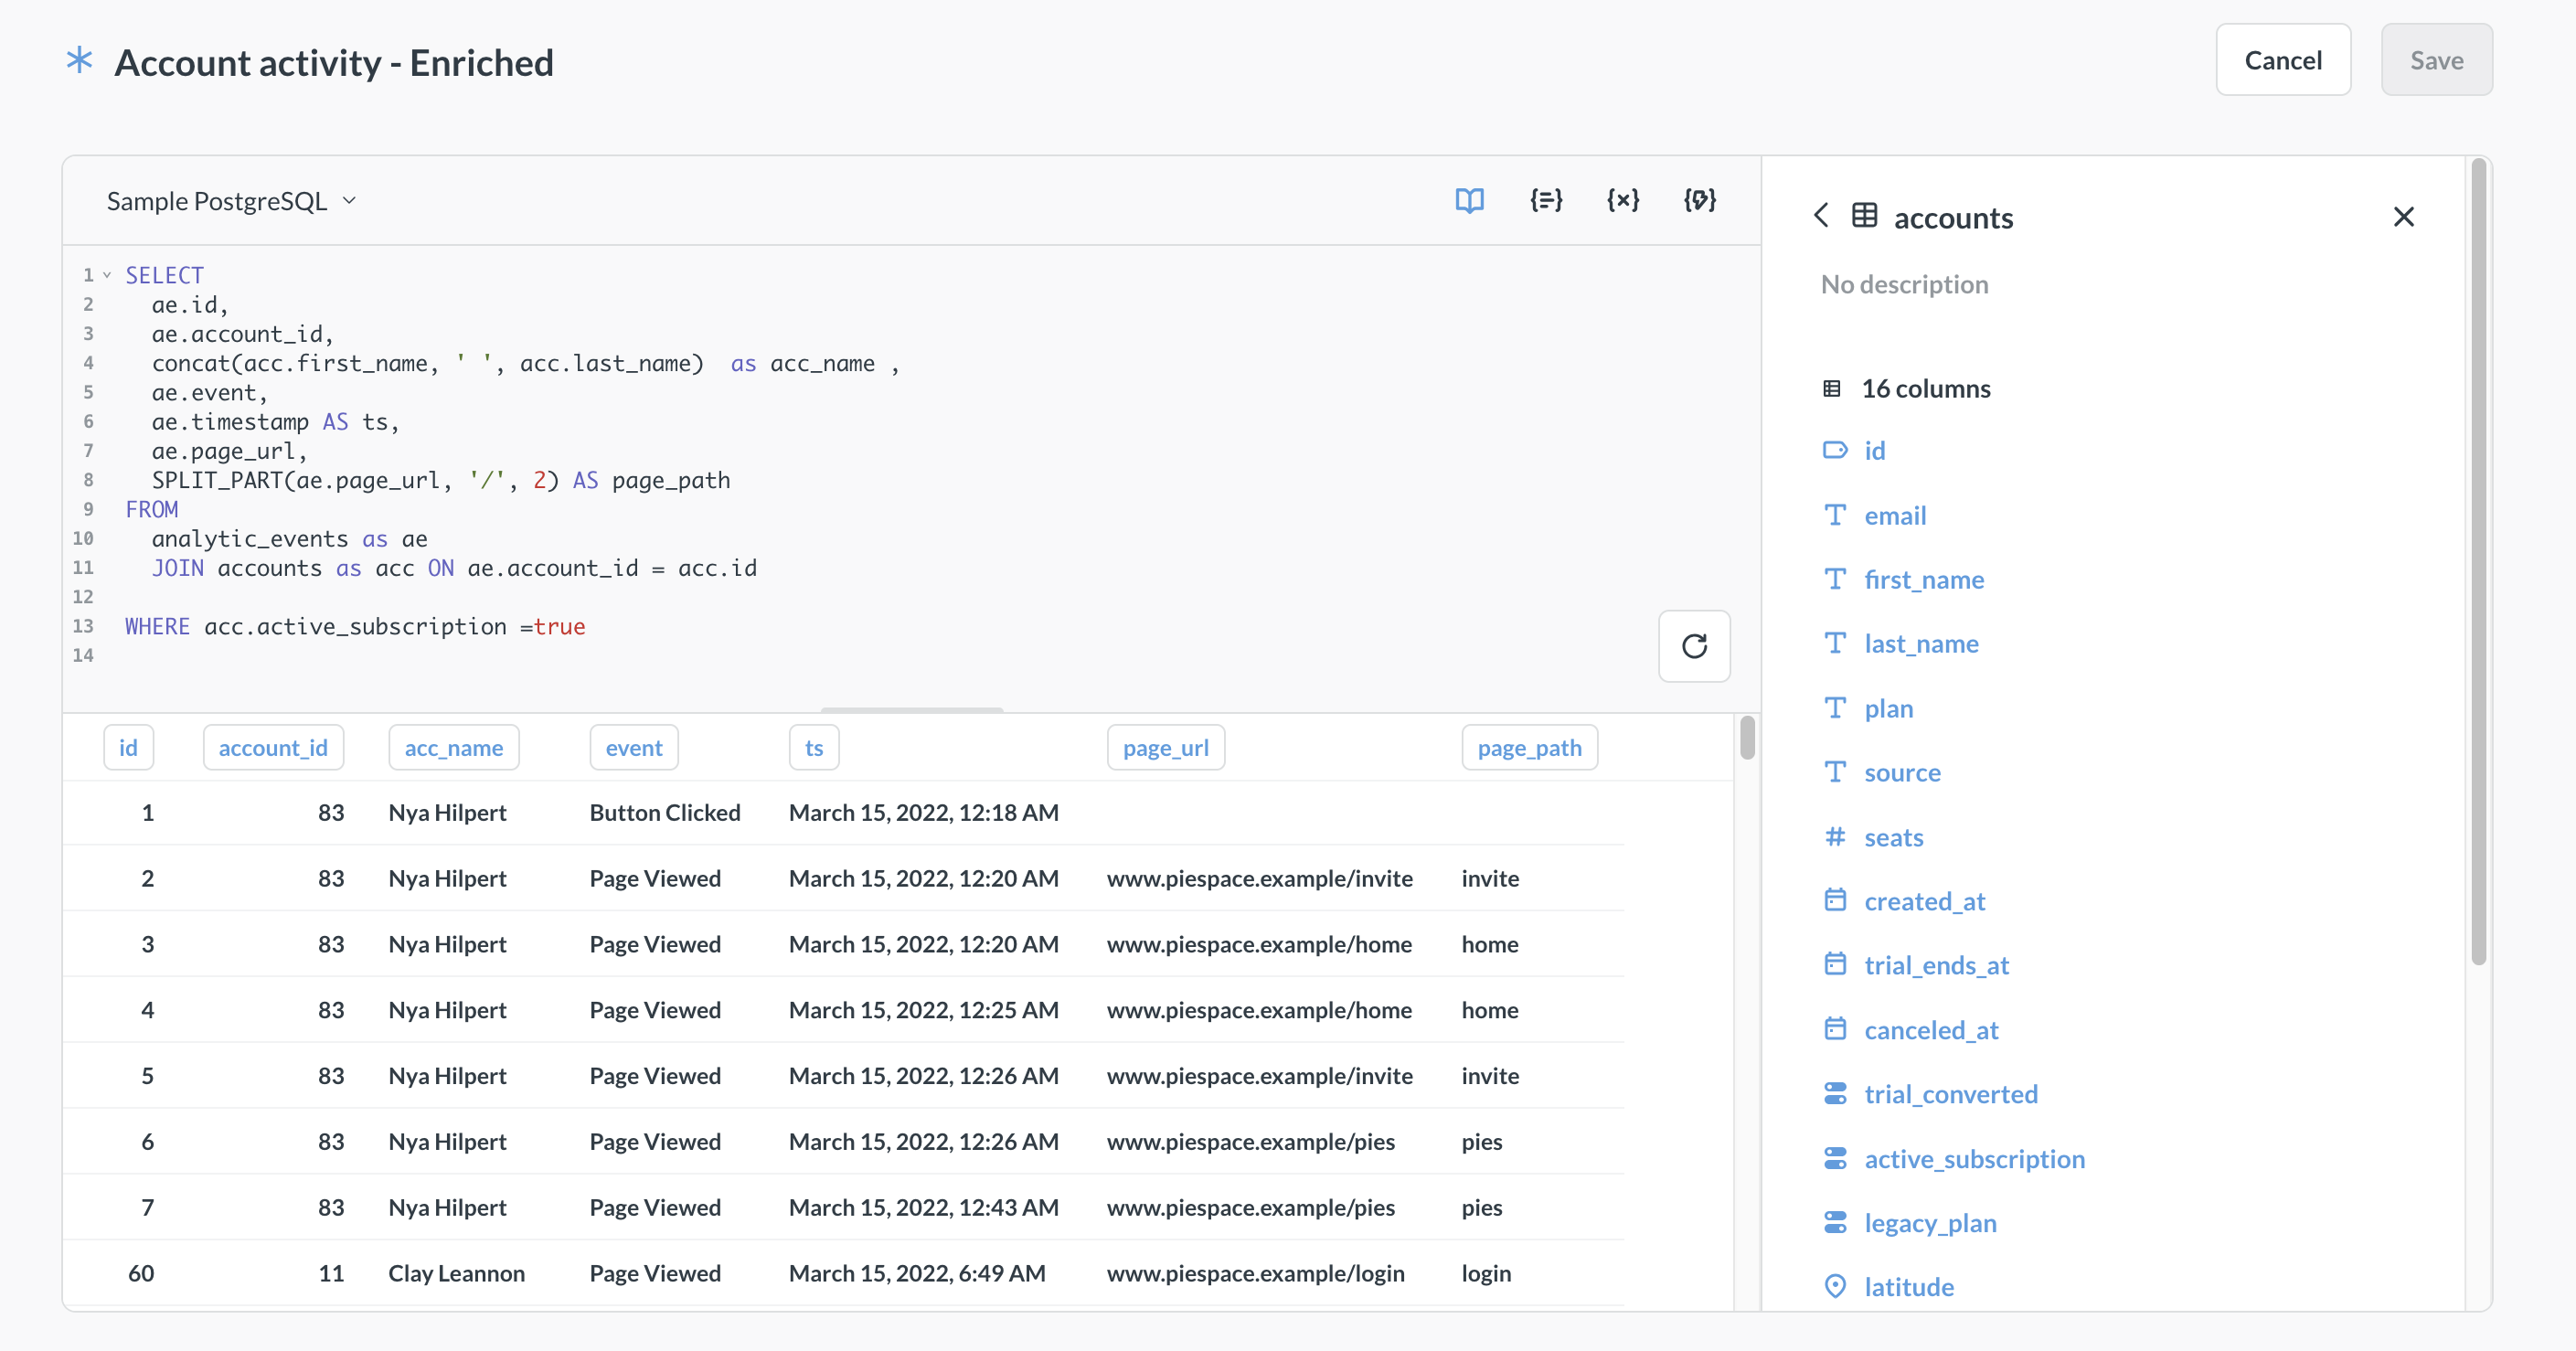This screenshot has height=1351, width=2576.
Task: Refresh the query results
Action: (x=1693, y=646)
